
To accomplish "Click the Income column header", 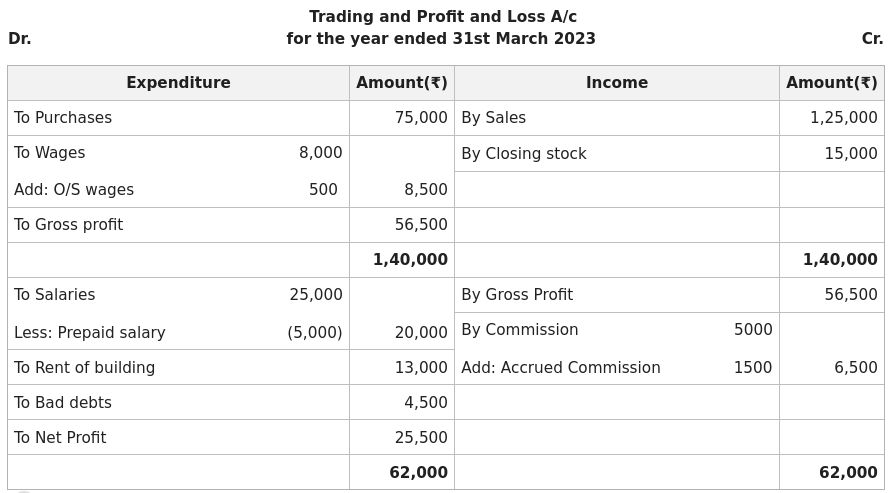I will click(616, 83).
